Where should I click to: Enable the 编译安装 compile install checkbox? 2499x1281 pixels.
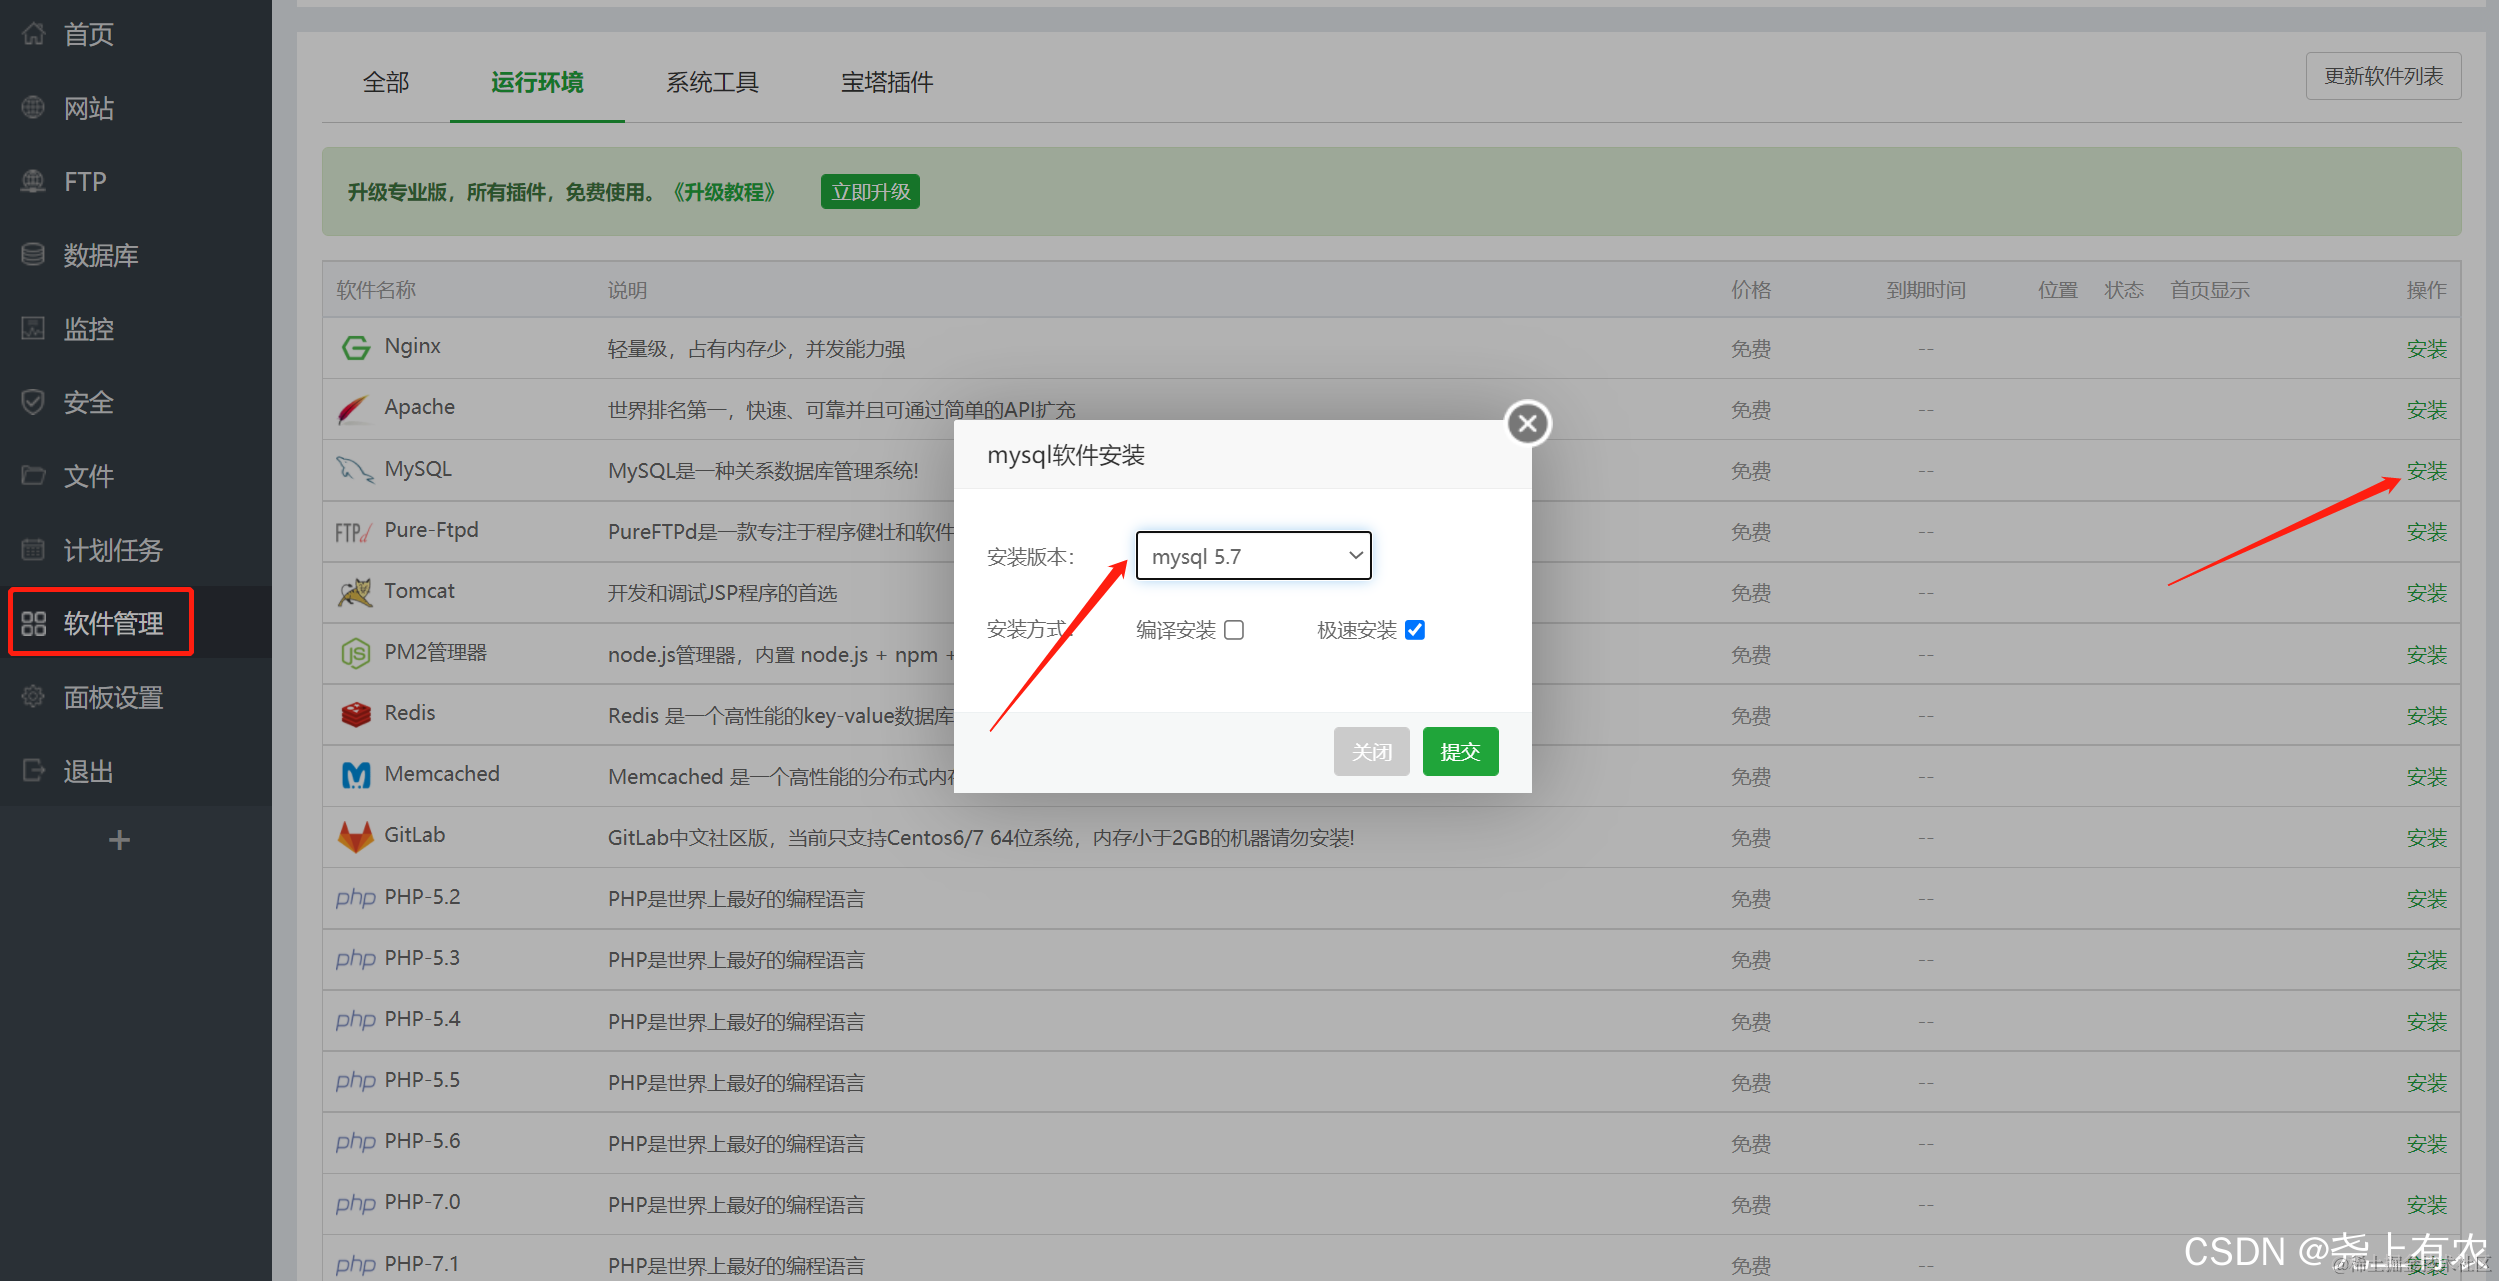point(1234,630)
